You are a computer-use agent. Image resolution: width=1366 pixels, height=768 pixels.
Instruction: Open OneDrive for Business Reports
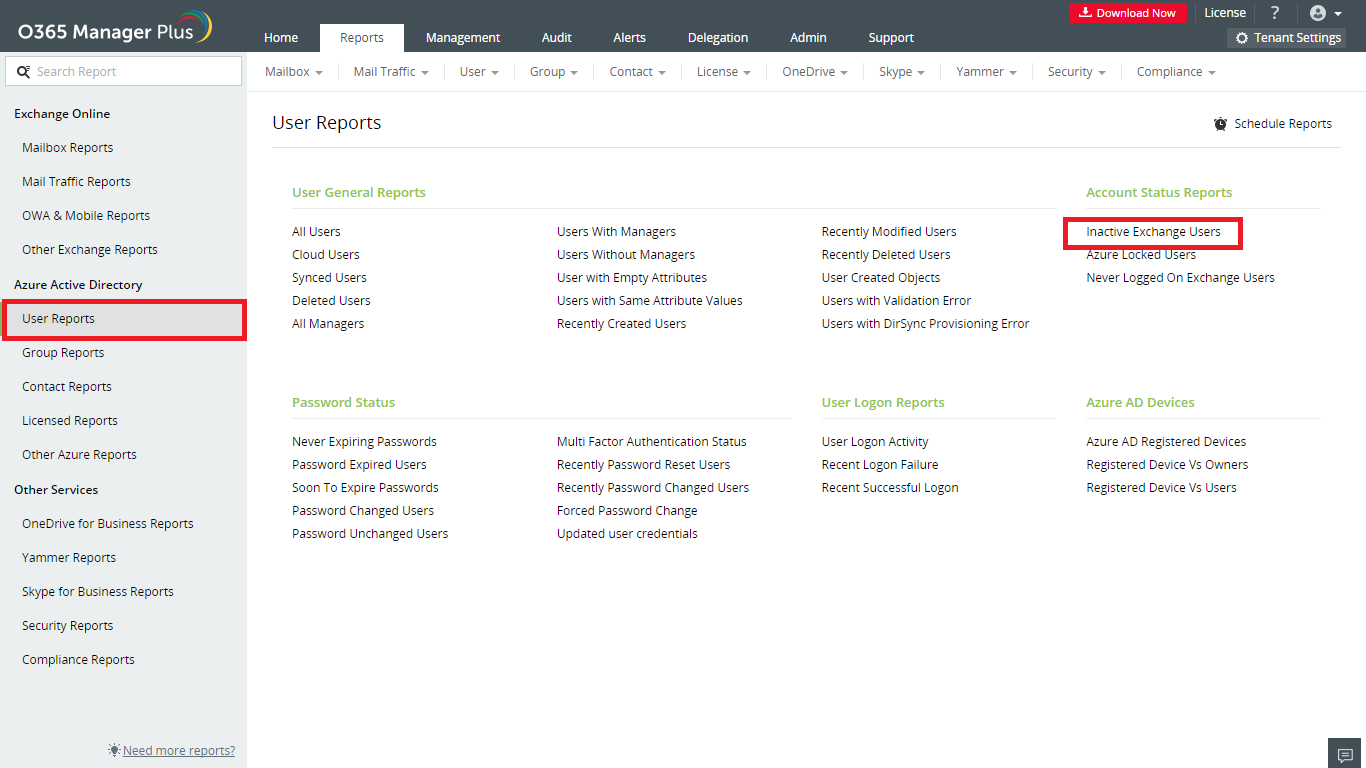coord(108,524)
